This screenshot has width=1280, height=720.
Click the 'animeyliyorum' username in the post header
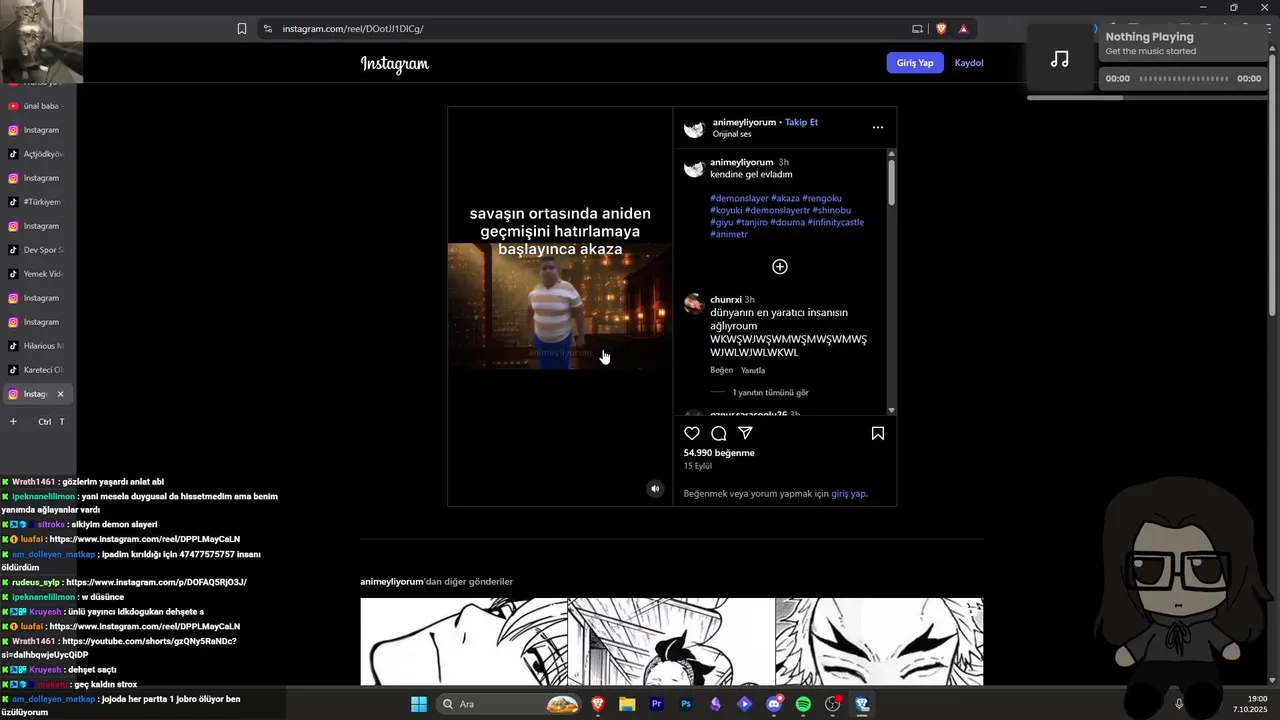(x=744, y=122)
